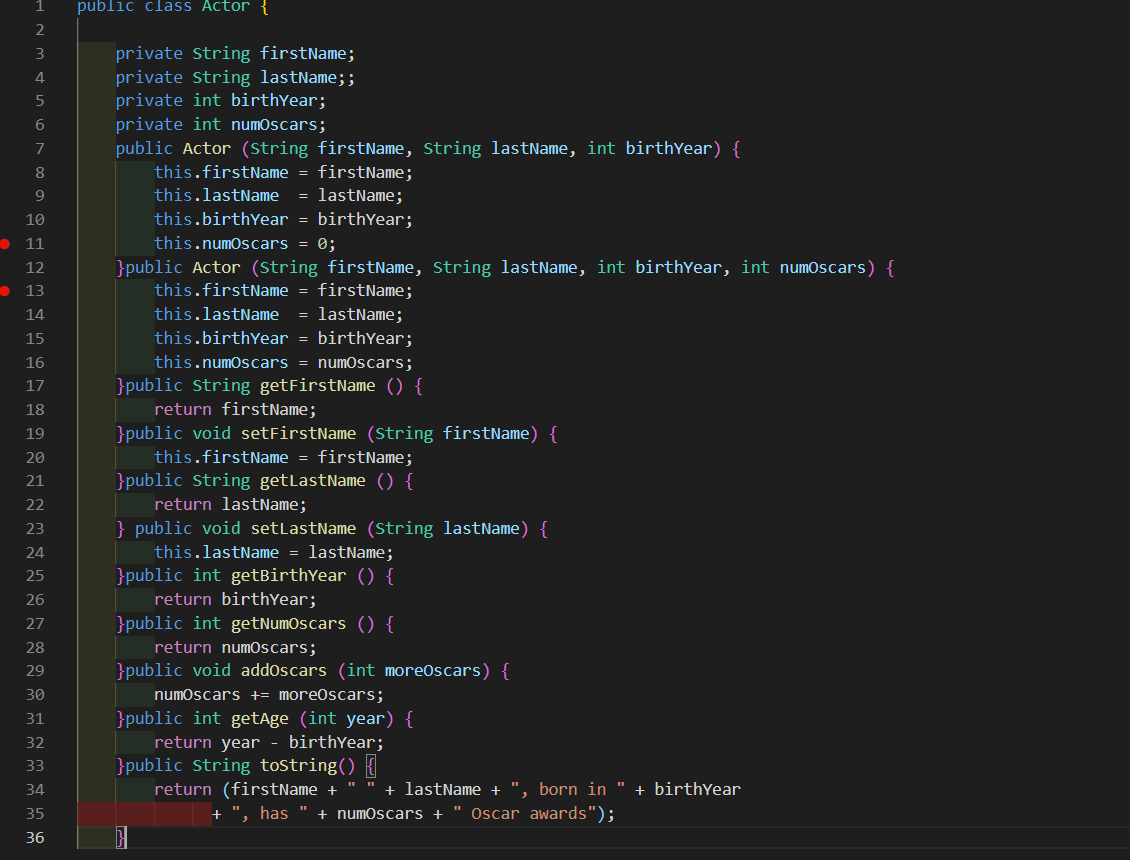Image resolution: width=1130 pixels, height=860 pixels.
Task: Click 'this.numOscars = numOscars;' statement
Action: point(283,363)
